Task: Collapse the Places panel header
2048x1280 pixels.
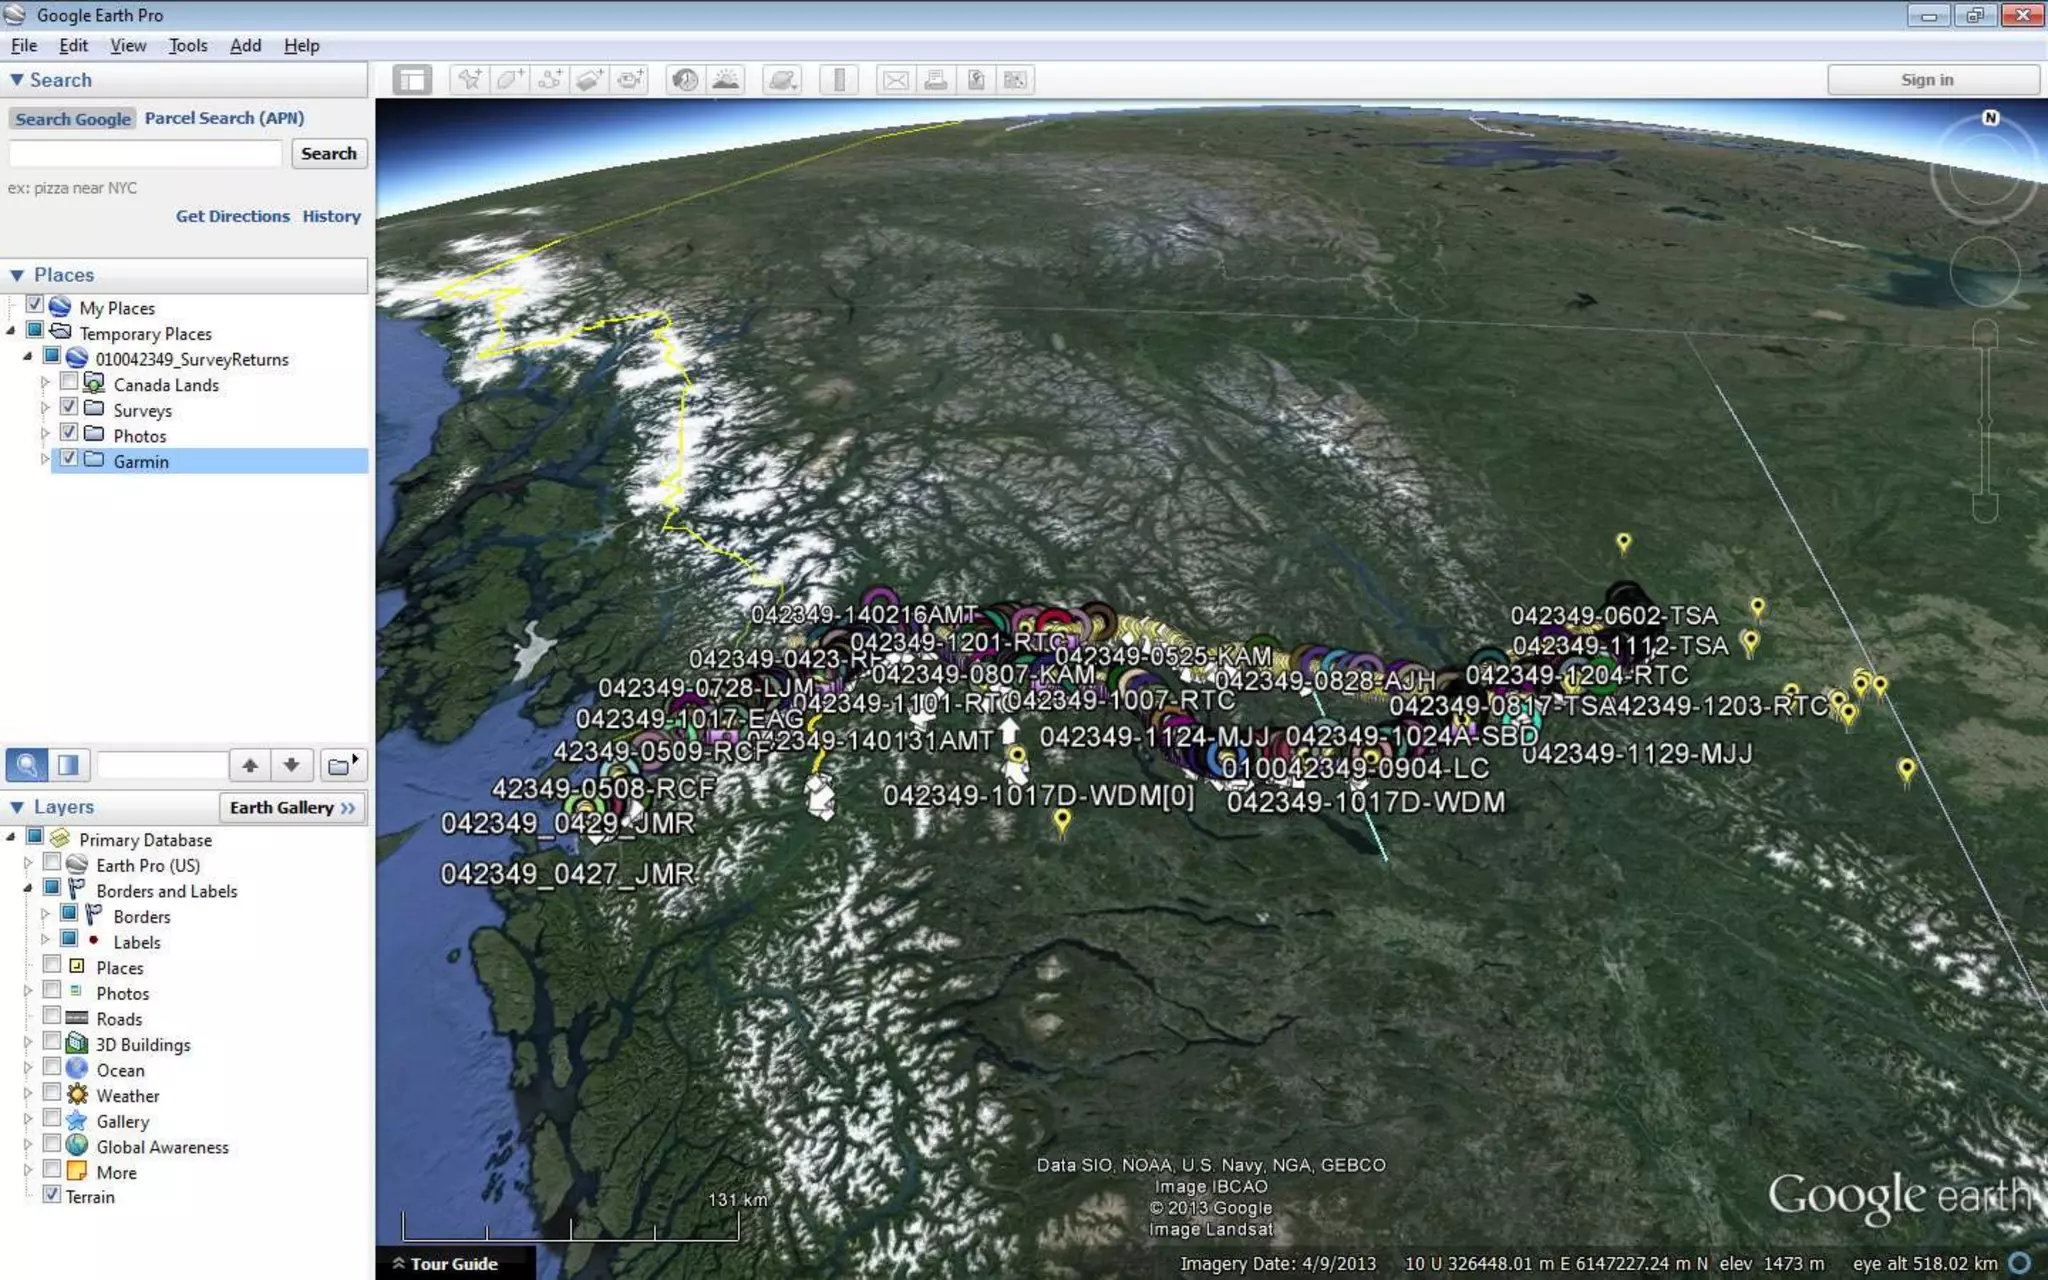Action: pos(17,275)
